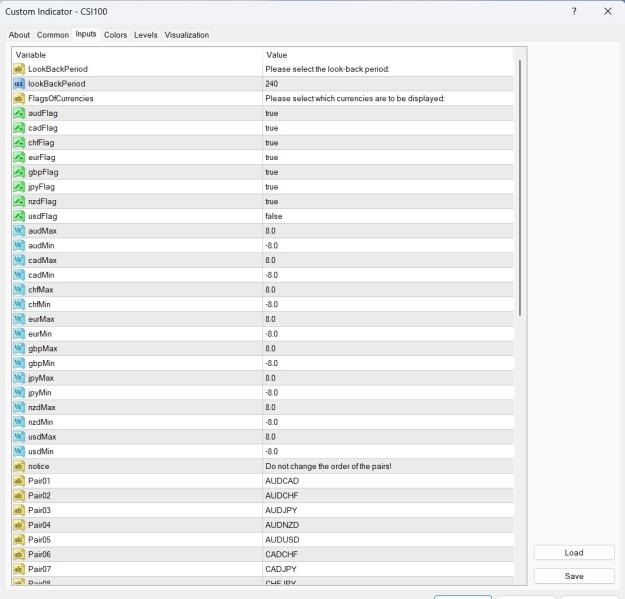Select the Pair03 value AUDJPY
Viewport: 625px width, 599px height.
point(281,511)
